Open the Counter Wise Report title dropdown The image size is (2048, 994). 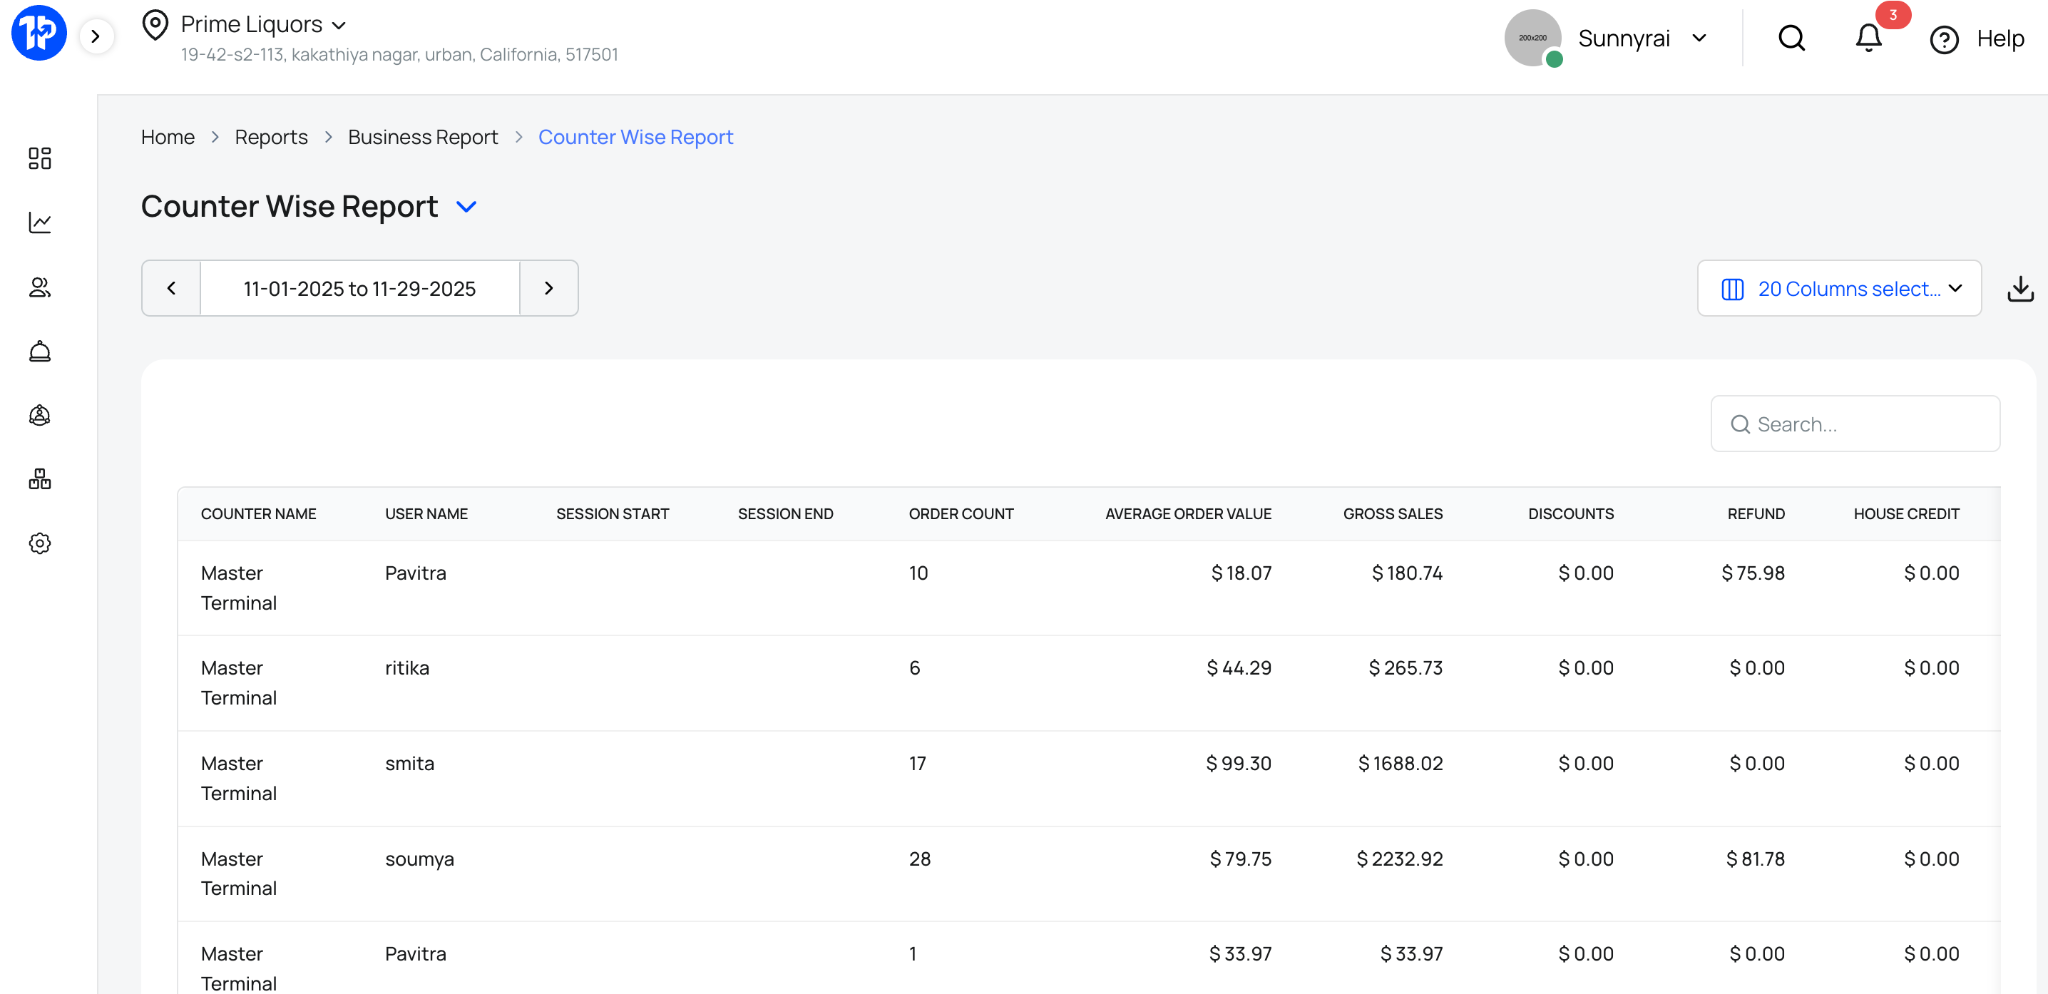(466, 207)
